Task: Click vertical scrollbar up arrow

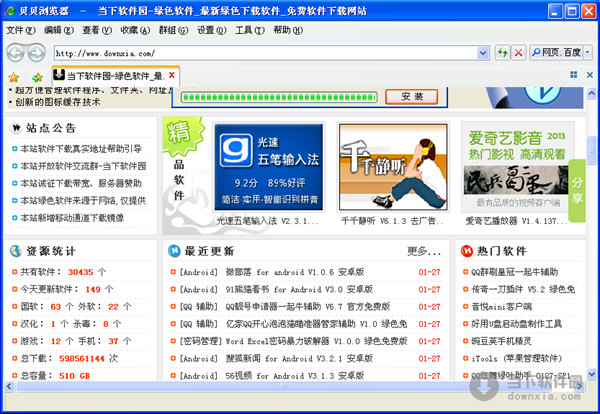Action: pos(591,93)
